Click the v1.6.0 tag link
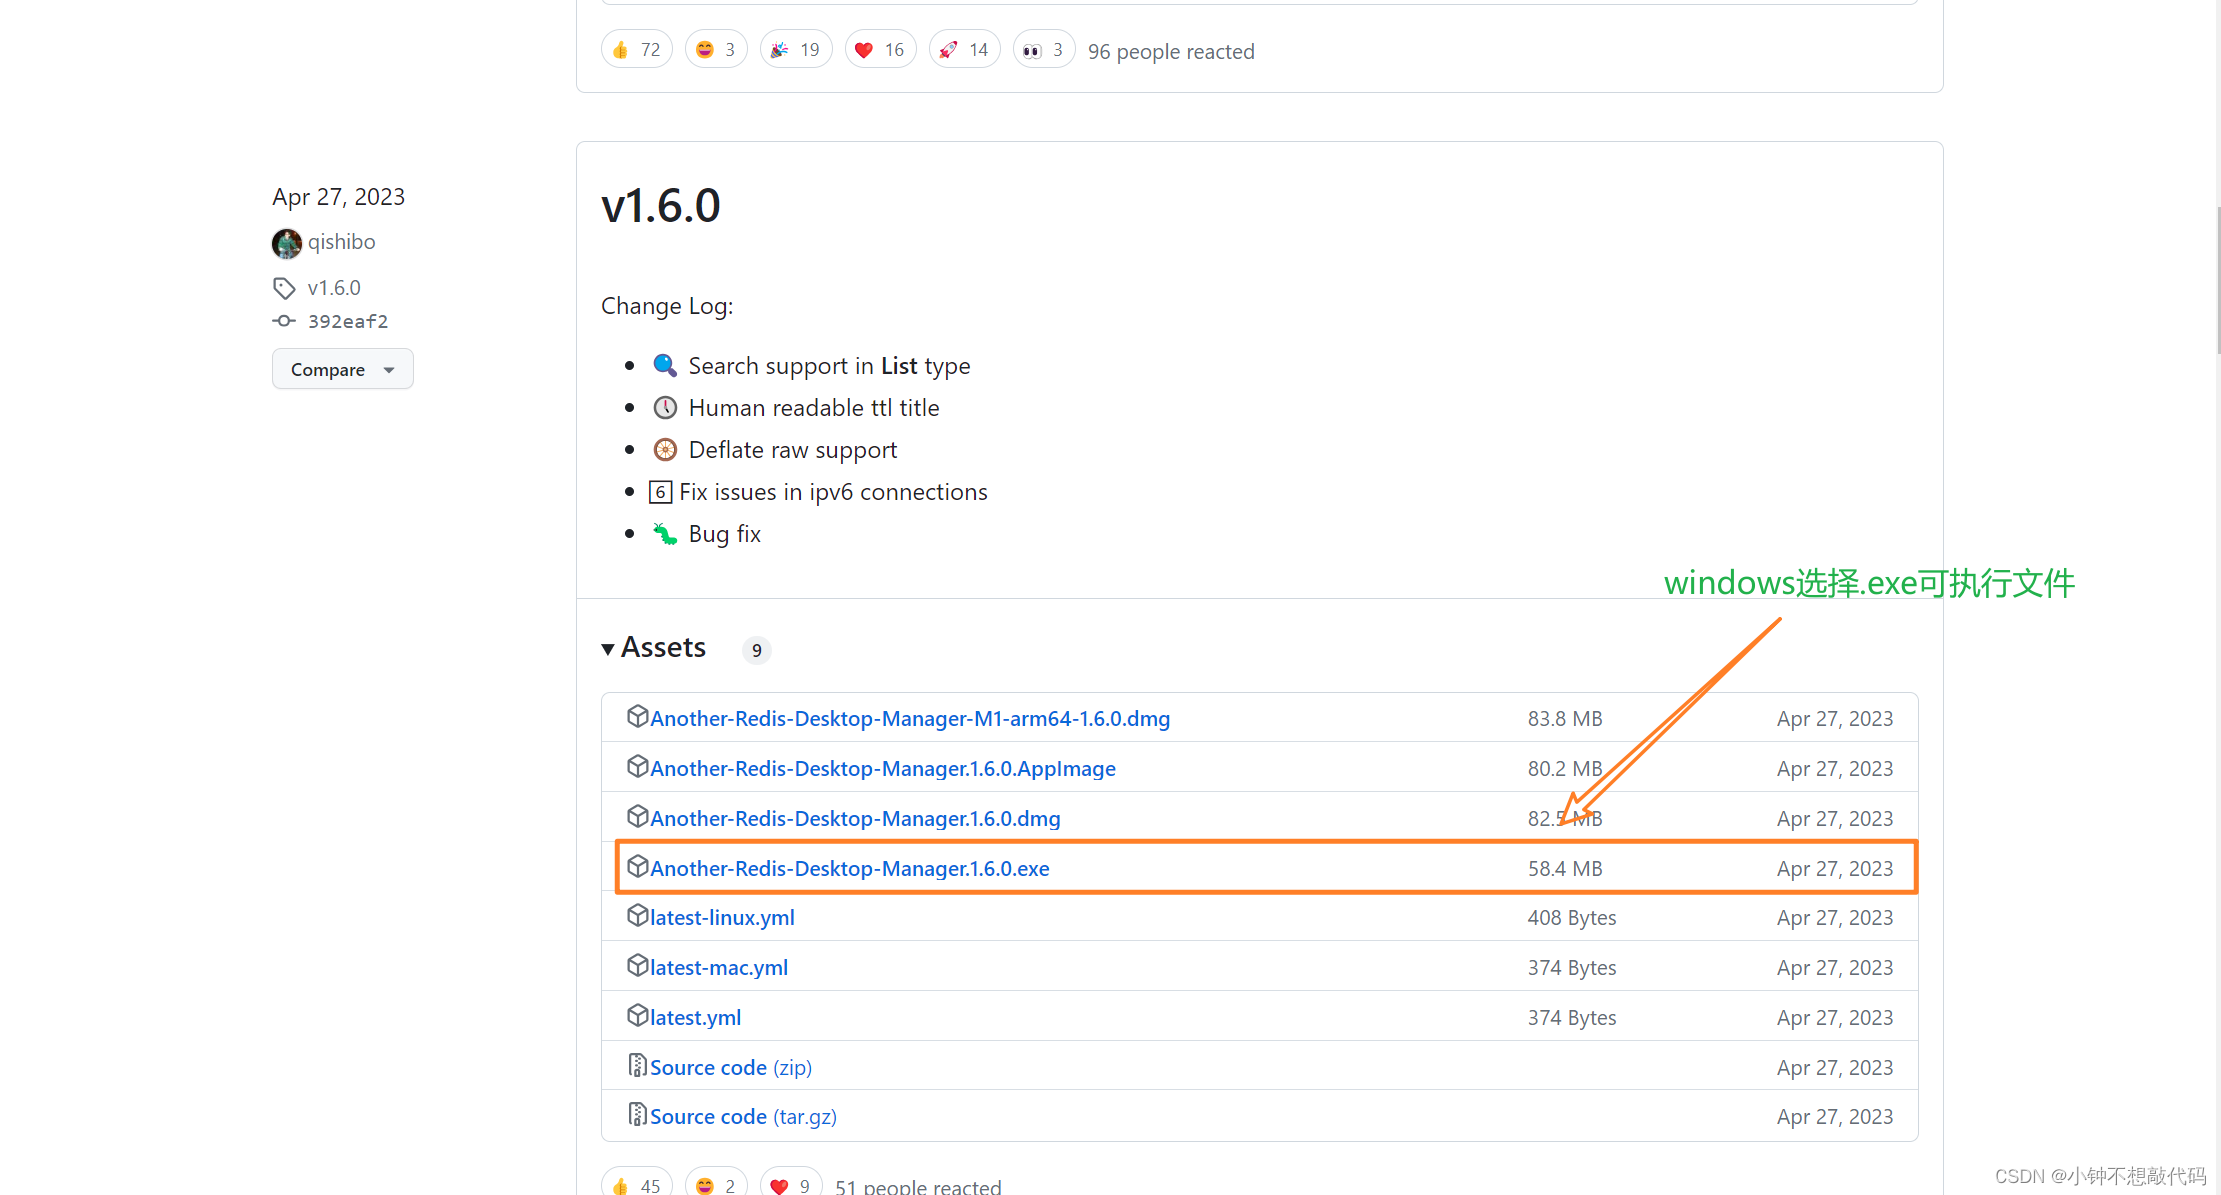Viewport: 2221px width, 1195px height. point(331,286)
